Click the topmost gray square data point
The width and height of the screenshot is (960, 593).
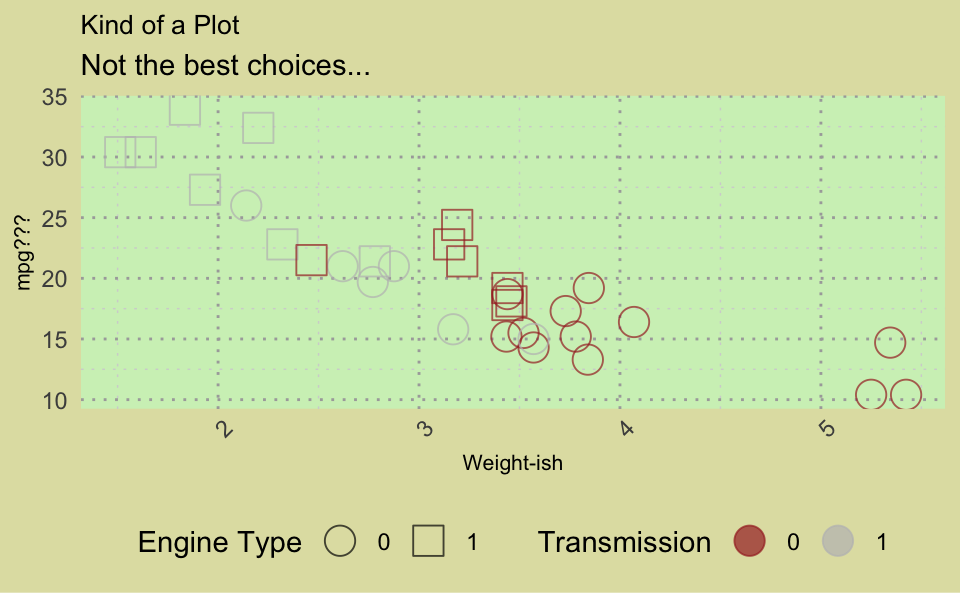[x=185, y=109]
